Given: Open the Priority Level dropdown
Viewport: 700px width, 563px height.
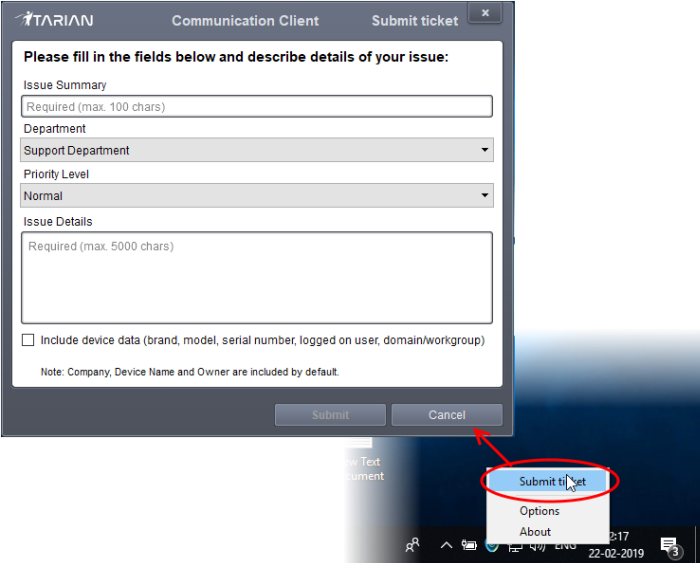Looking at the screenshot, I should [257, 196].
